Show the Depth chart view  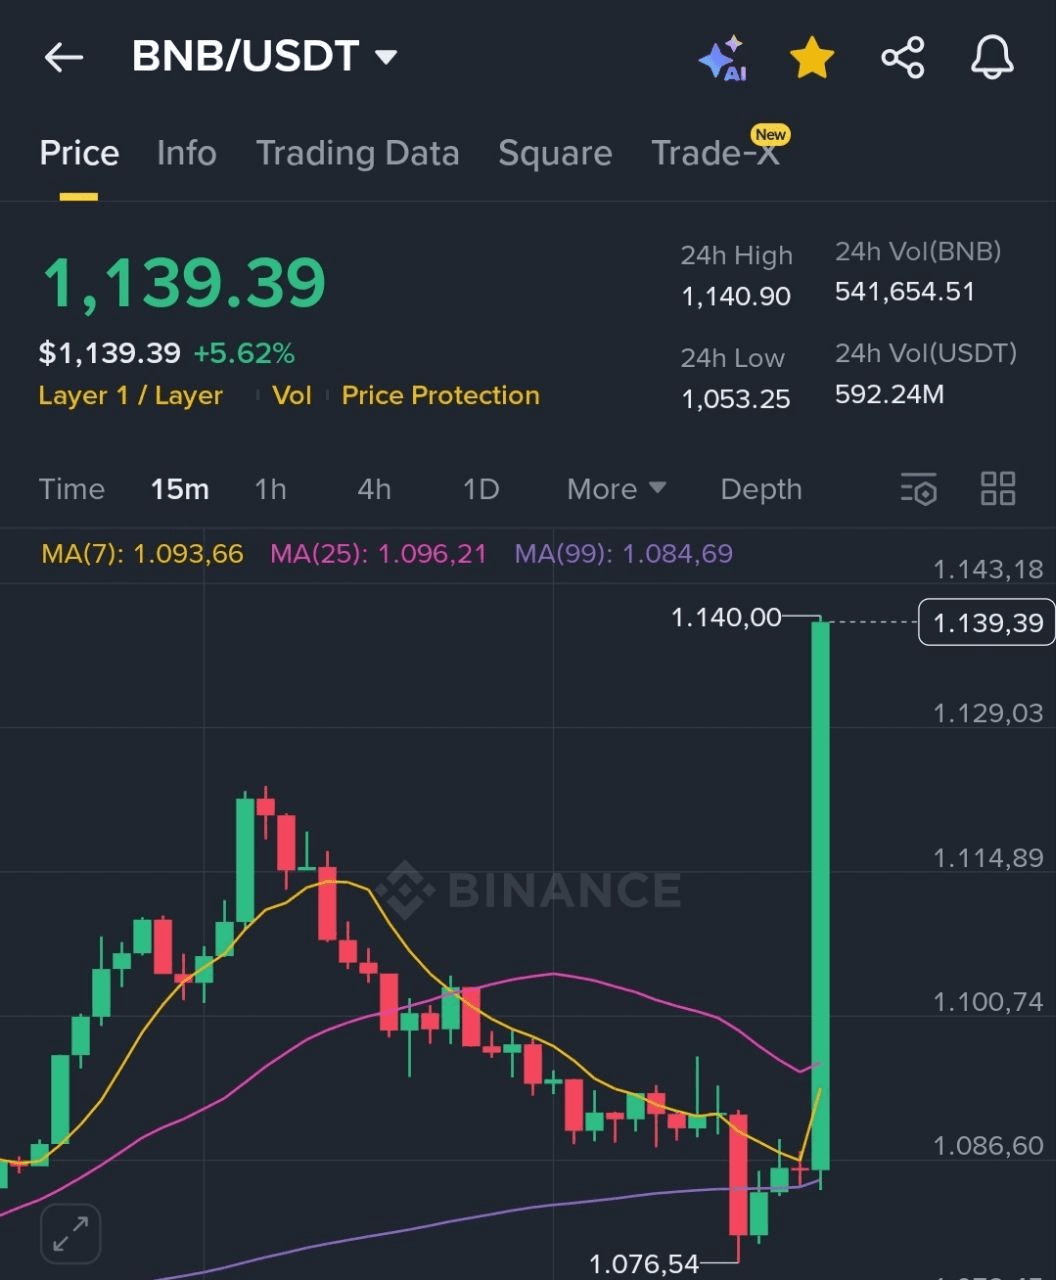coord(761,489)
